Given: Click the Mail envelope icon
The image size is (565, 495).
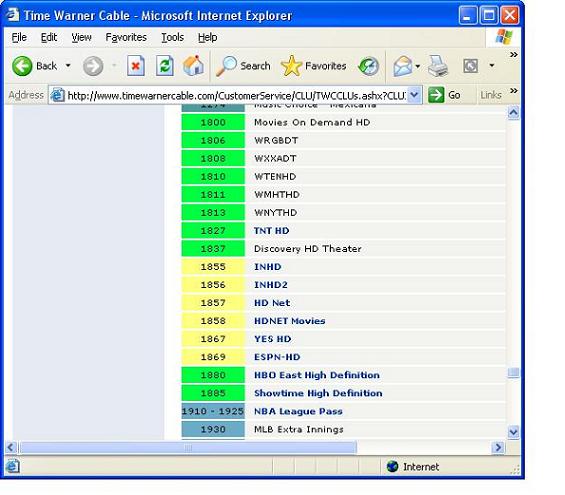Looking at the screenshot, I should pos(402,66).
